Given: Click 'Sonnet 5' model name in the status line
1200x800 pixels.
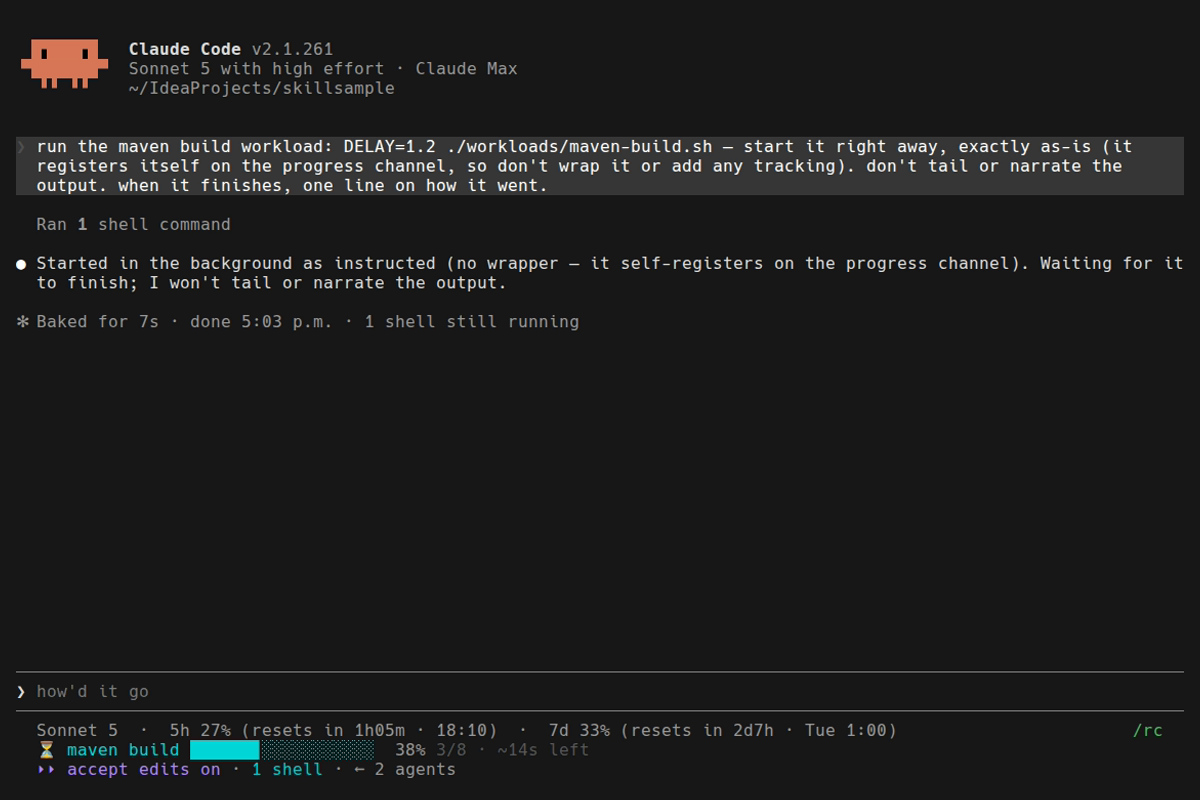Looking at the screenshot, I should coord(77,730).
